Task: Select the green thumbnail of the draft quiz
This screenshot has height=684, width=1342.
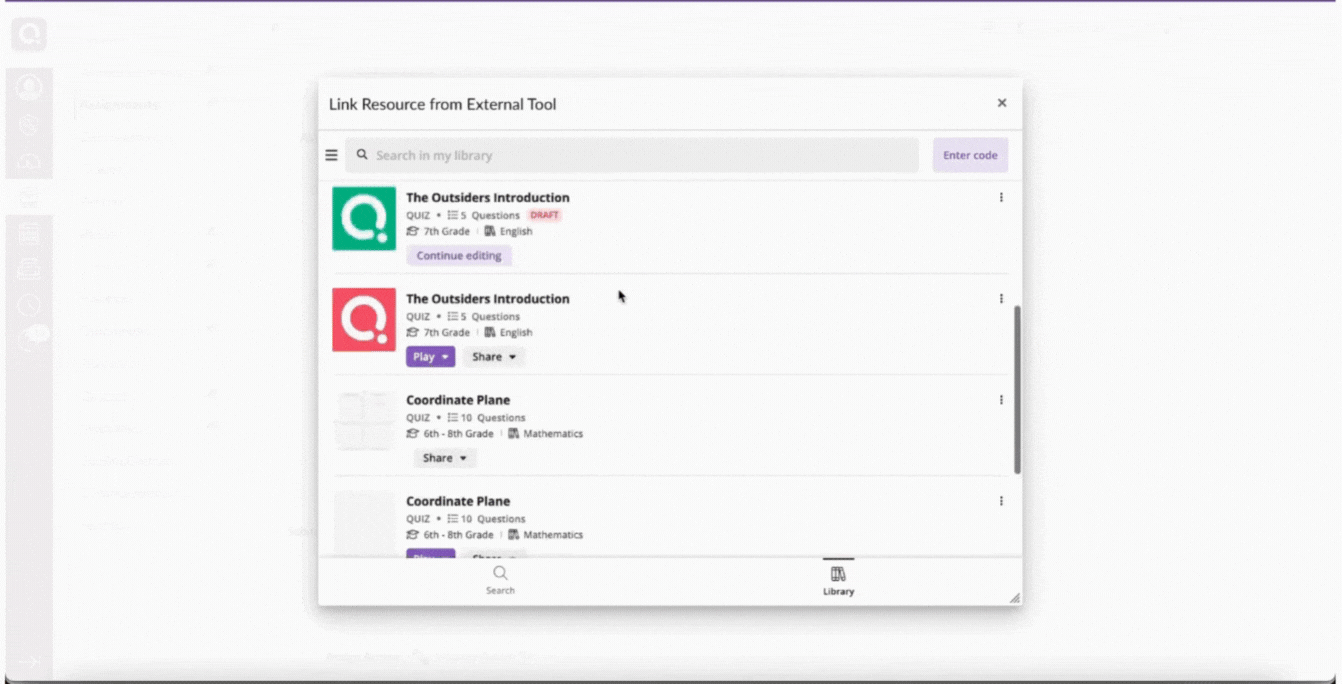Action: point(364,218)
